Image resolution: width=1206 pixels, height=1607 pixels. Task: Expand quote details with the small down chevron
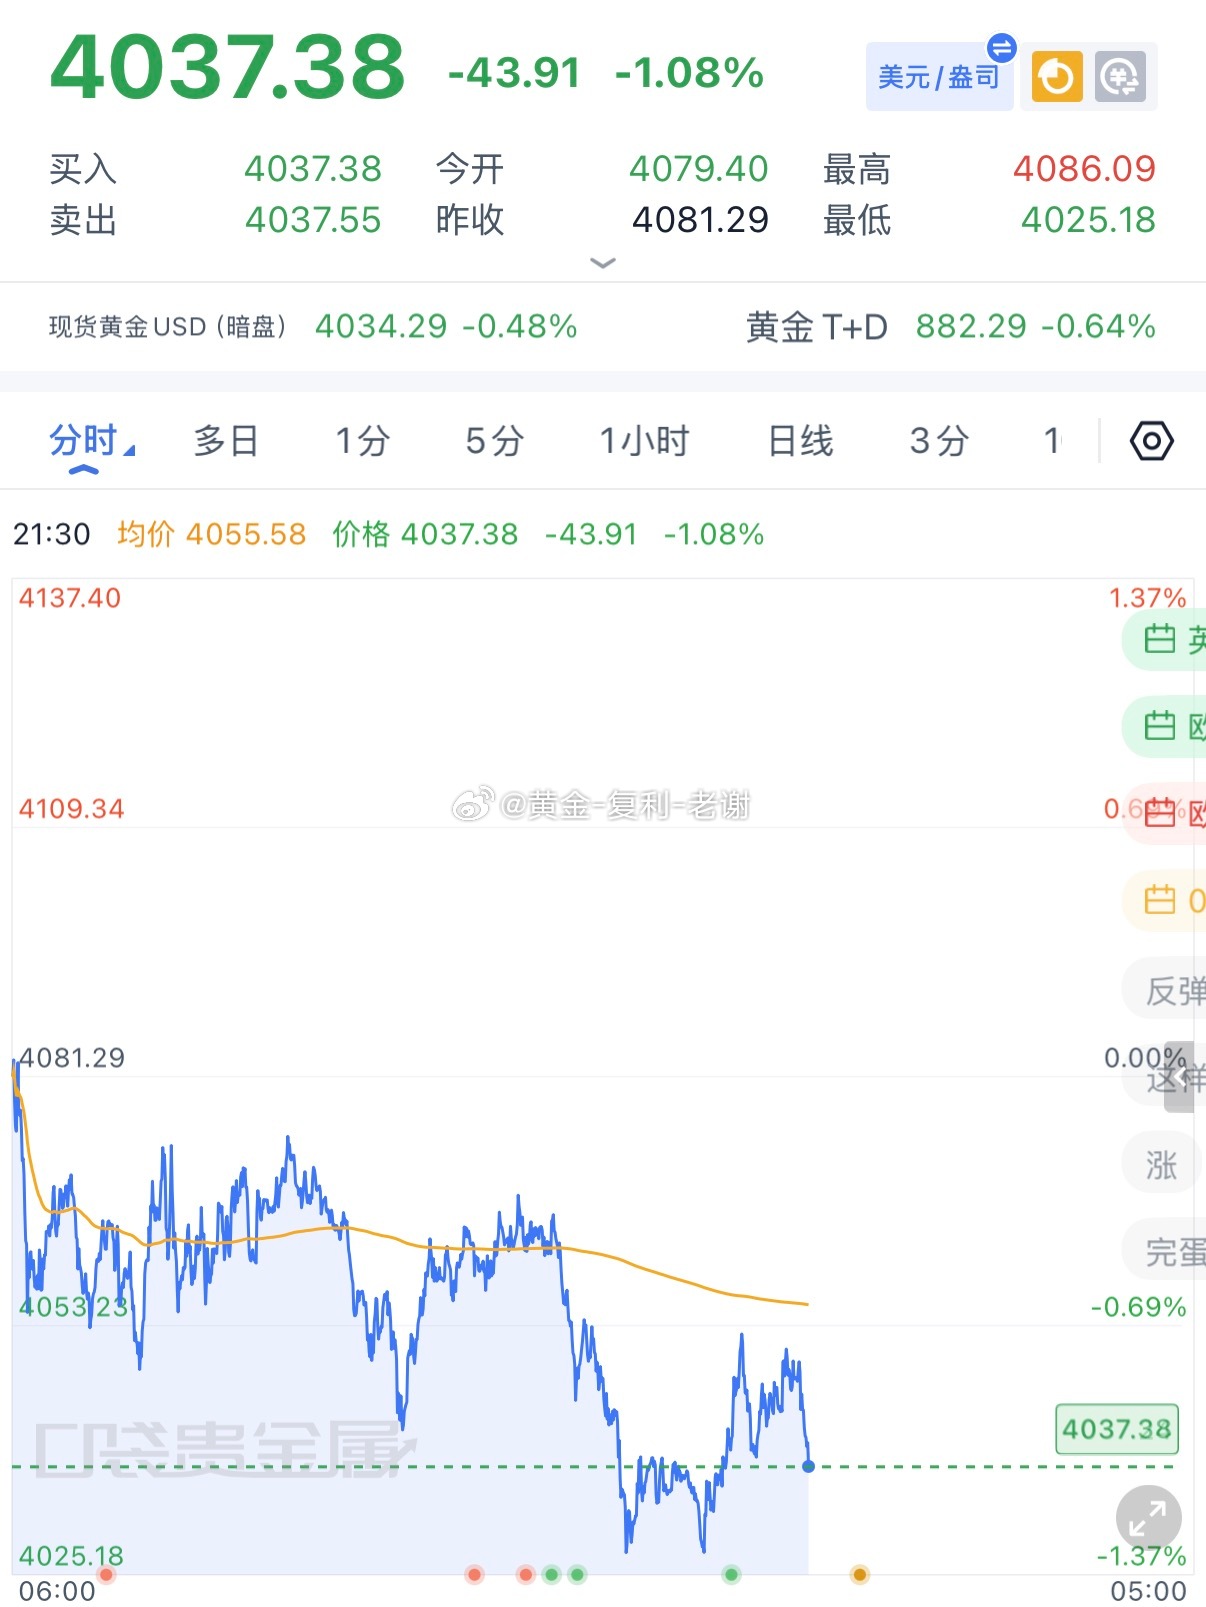[x=603, y=263]
